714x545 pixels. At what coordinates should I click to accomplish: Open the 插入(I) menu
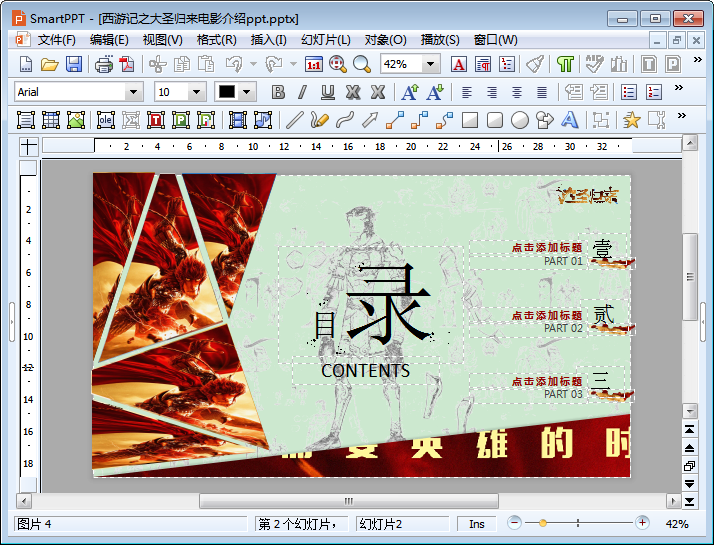(269, 40)
